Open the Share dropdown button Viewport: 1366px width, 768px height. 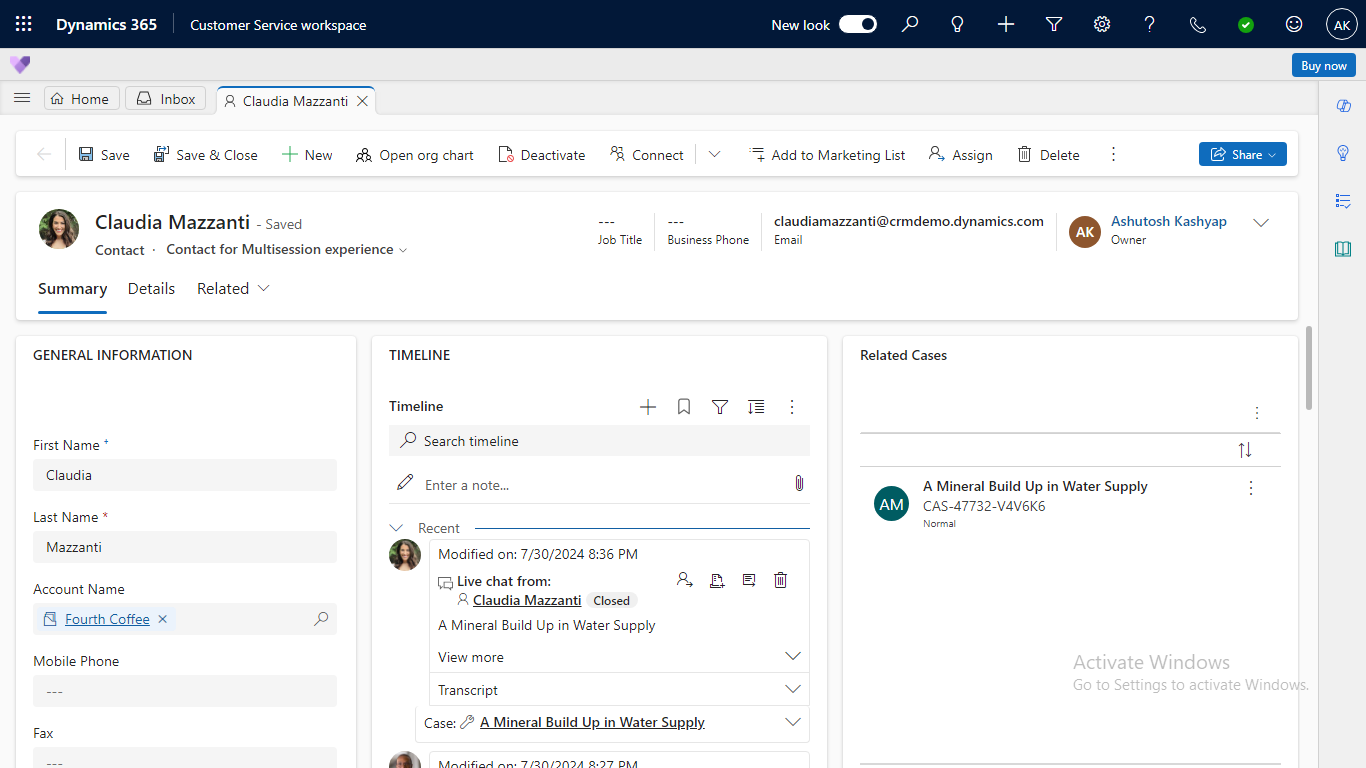[x=1242, y=154]
